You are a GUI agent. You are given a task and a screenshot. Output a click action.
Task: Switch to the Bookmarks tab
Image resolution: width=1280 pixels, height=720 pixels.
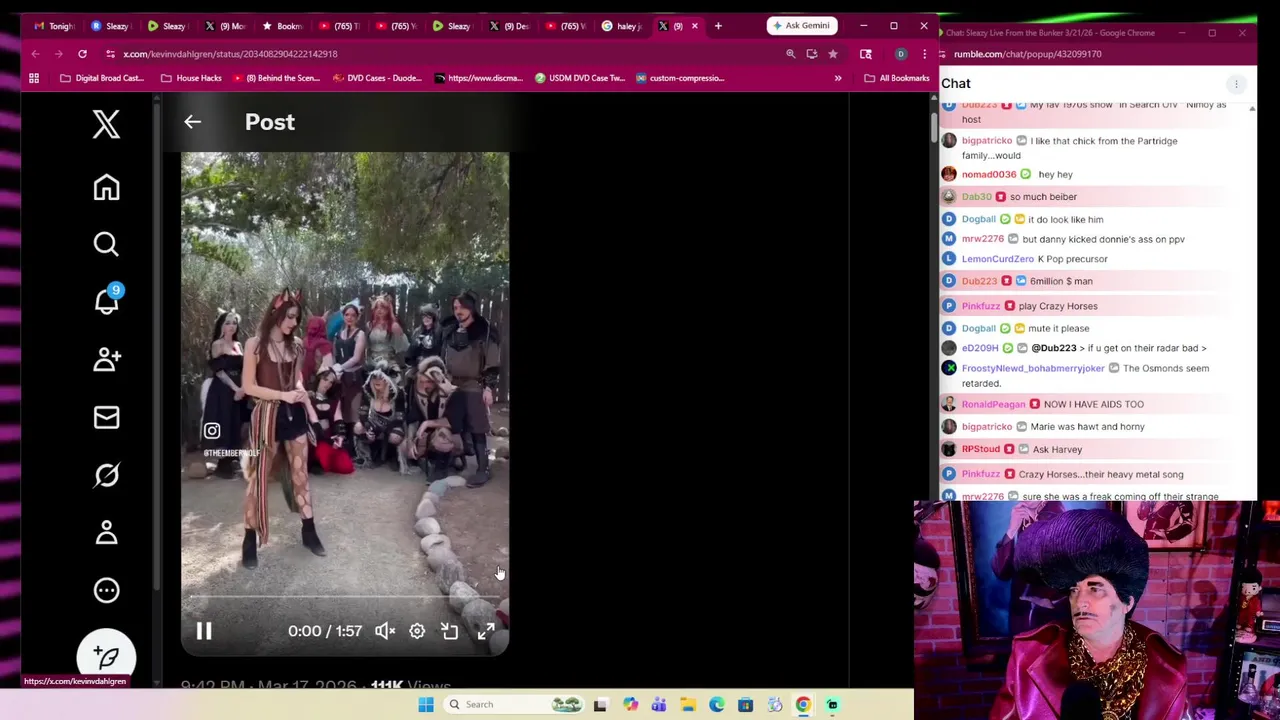[x=282, y=26]
